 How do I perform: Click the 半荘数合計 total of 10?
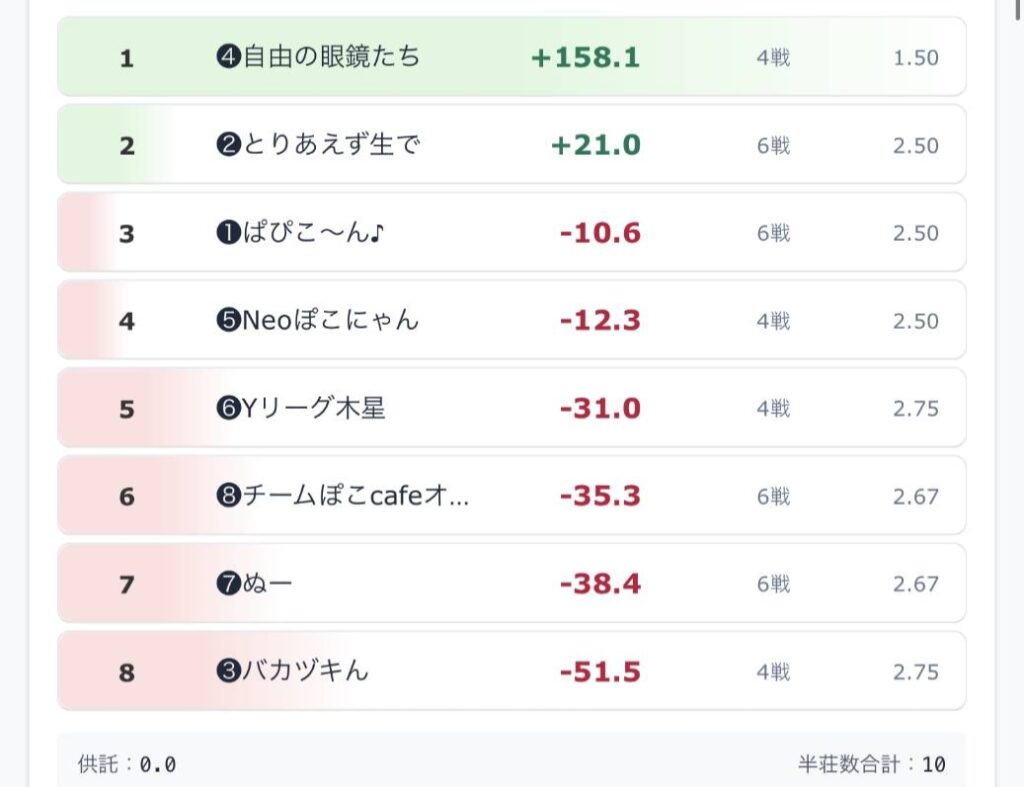click(x=933, y=765)
